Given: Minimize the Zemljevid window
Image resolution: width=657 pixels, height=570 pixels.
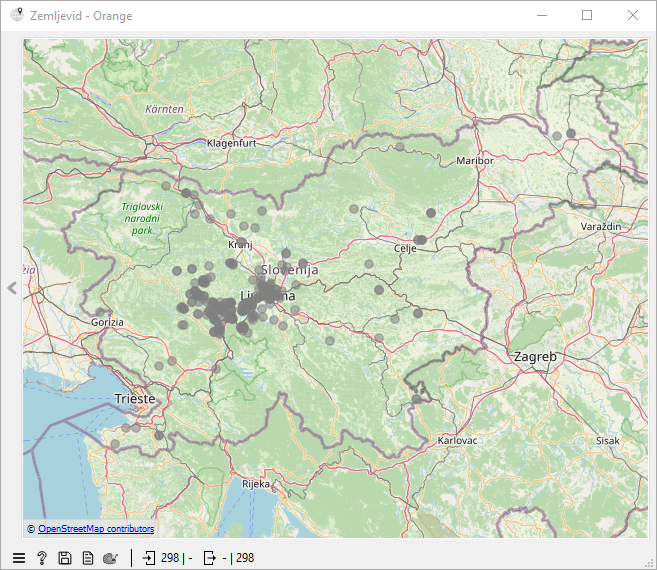Looking at the screenshot, I should (542, 16).
